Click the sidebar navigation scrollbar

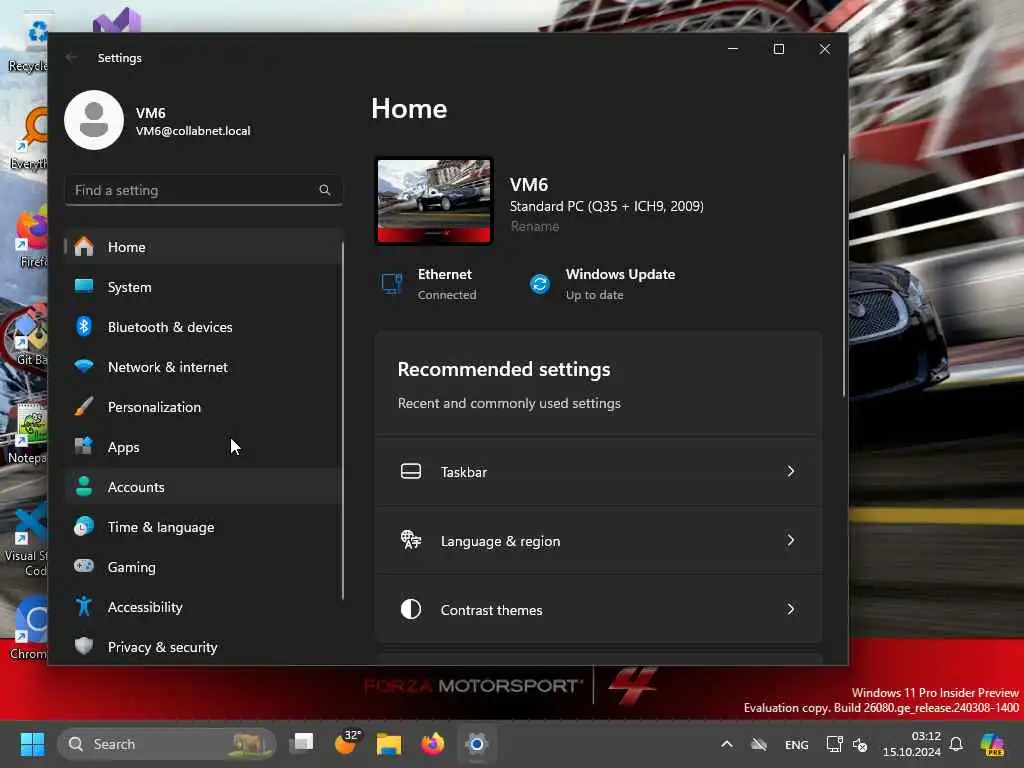342,421
